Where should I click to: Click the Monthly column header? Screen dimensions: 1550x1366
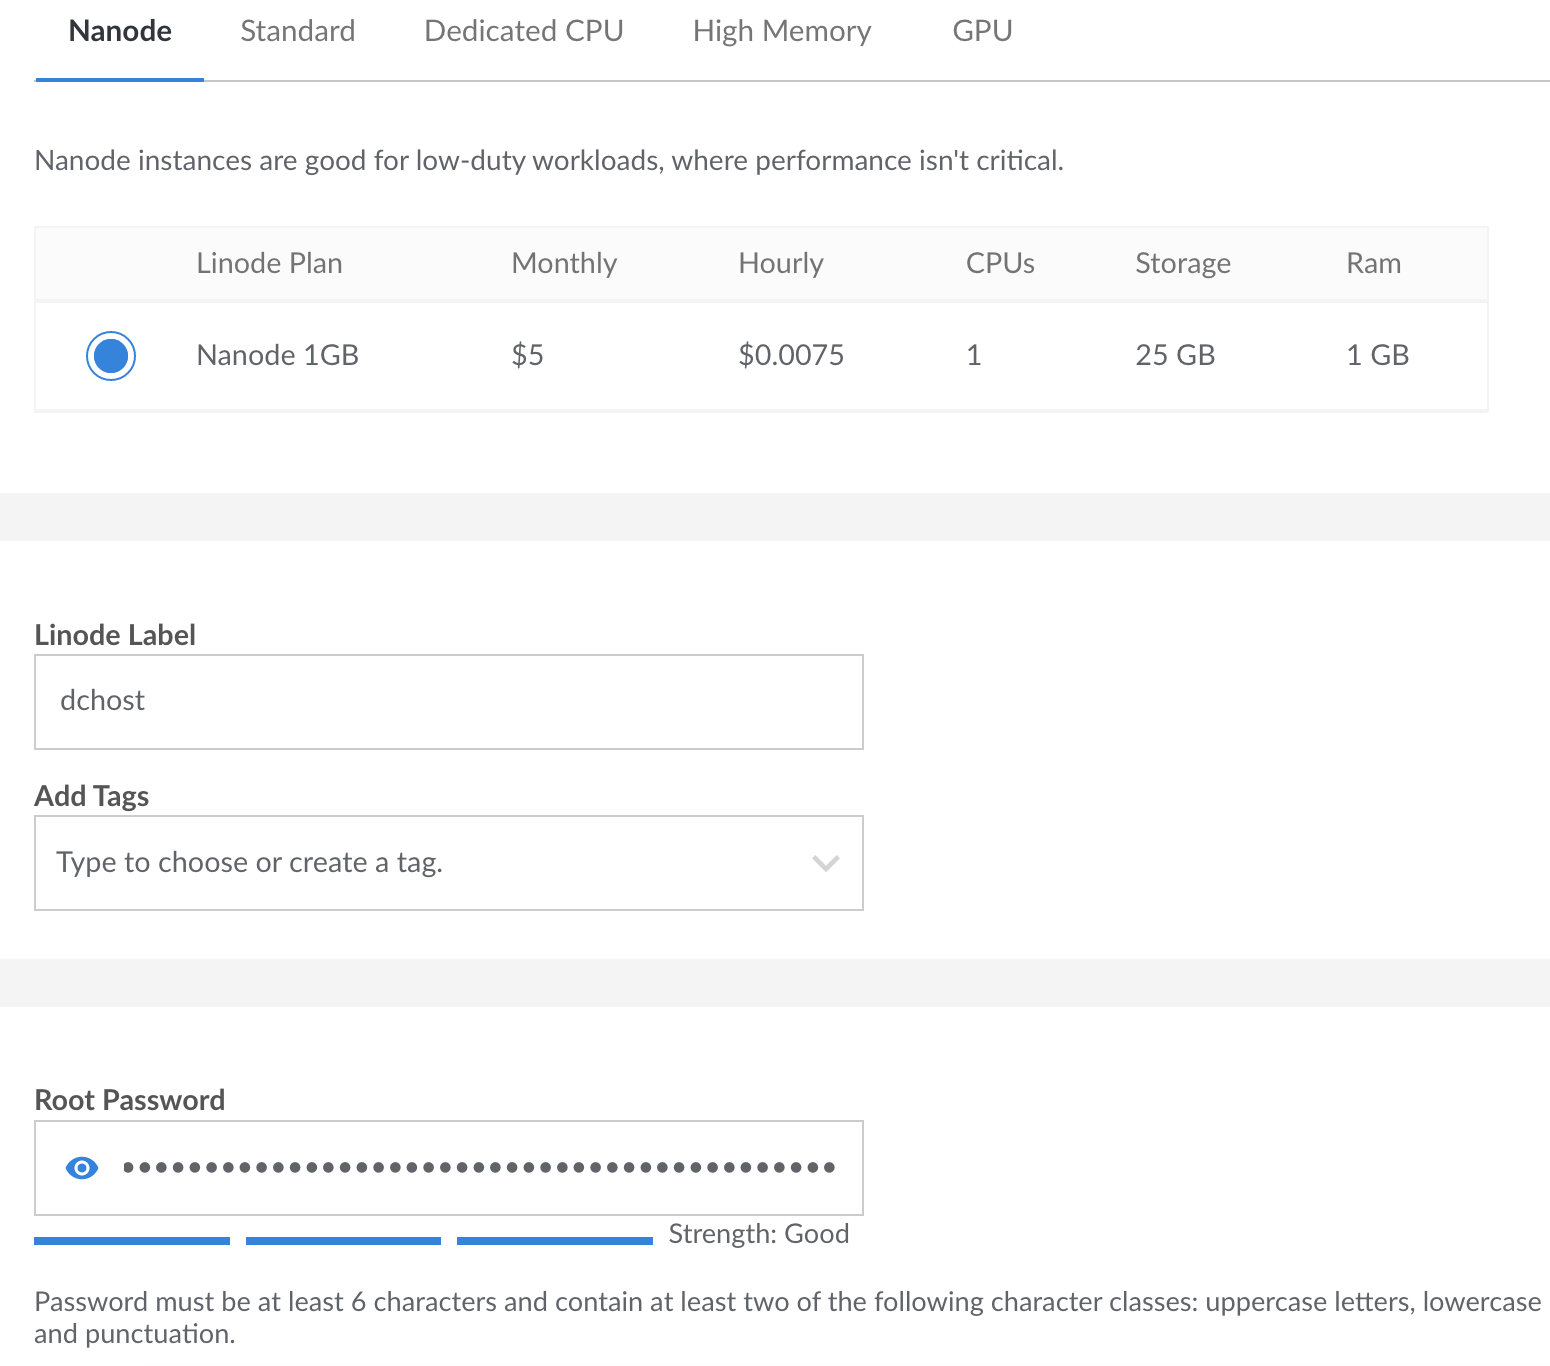tap(564, 264)
